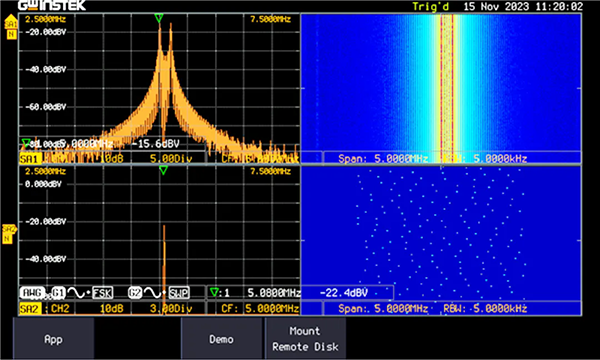The image size is (600, 360).
Task: Select SA2 Span 5.0000MHz value
Action: (401, 308)
